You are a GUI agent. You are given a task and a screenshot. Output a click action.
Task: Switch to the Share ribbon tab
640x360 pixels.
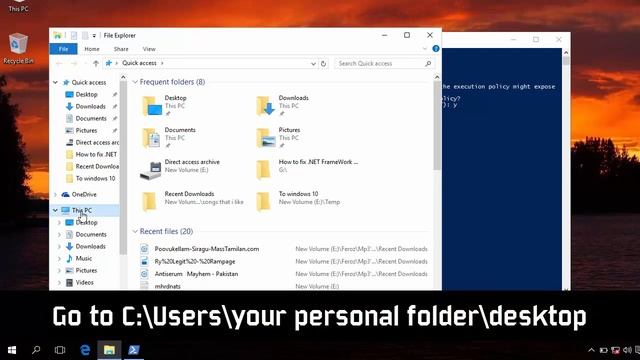(x=121, y=49)
